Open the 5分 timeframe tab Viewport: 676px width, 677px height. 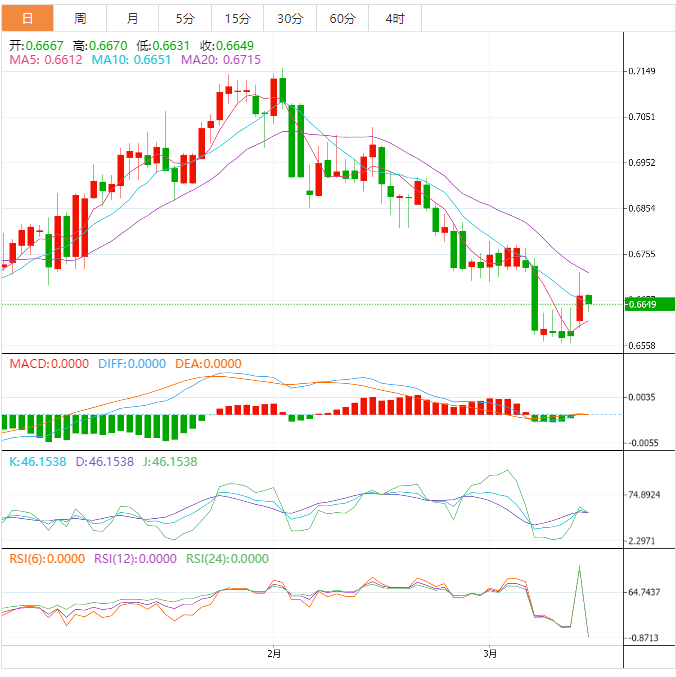185,18
